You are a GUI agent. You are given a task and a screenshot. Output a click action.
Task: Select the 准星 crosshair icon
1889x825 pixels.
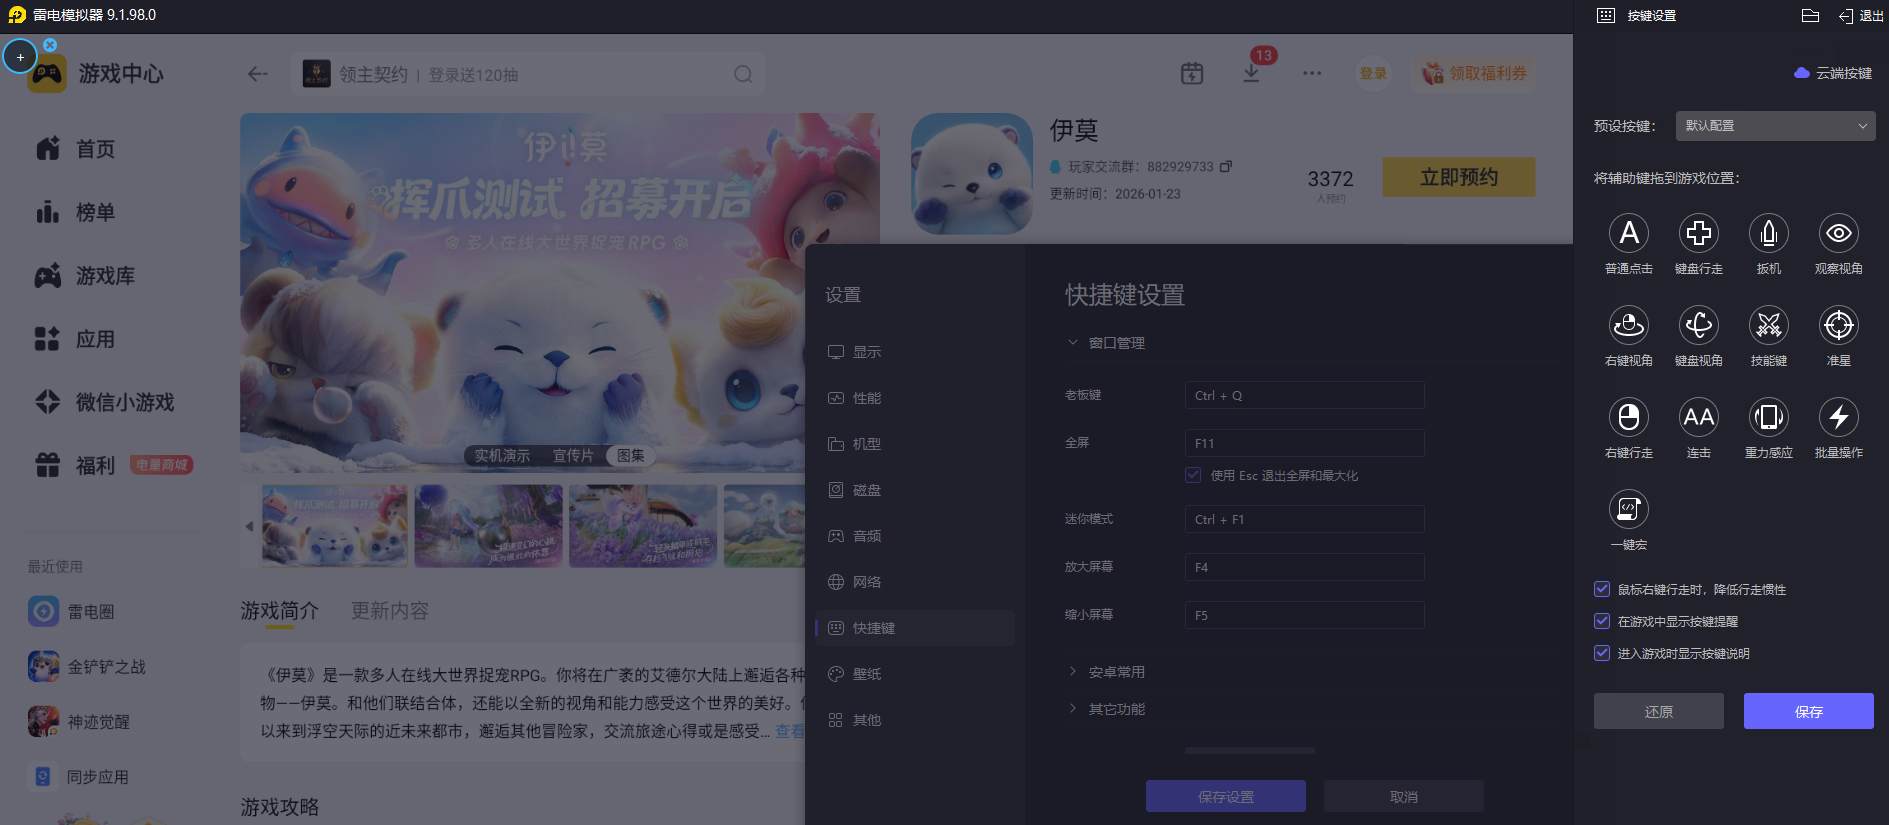pyautogui.click(x=1838, y=325)
